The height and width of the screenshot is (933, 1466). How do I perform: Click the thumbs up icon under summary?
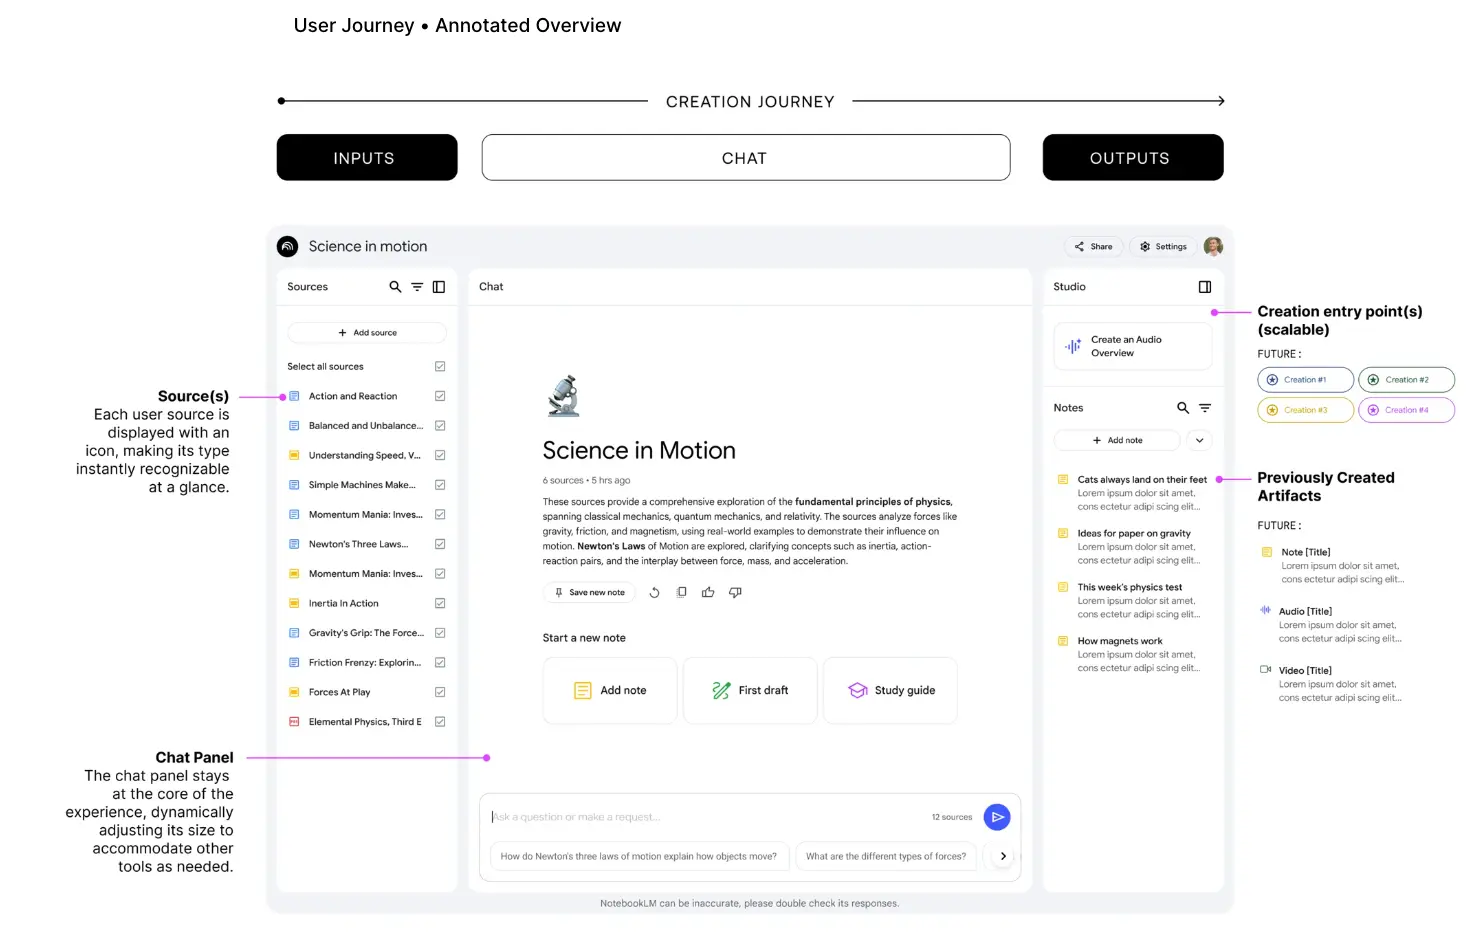(708, 593)
